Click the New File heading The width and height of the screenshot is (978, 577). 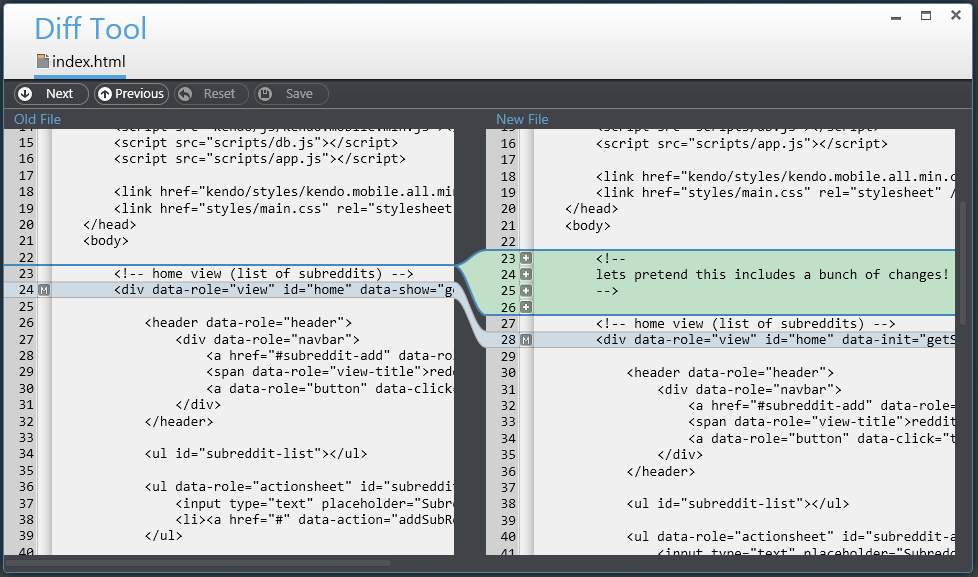point(522,119)
